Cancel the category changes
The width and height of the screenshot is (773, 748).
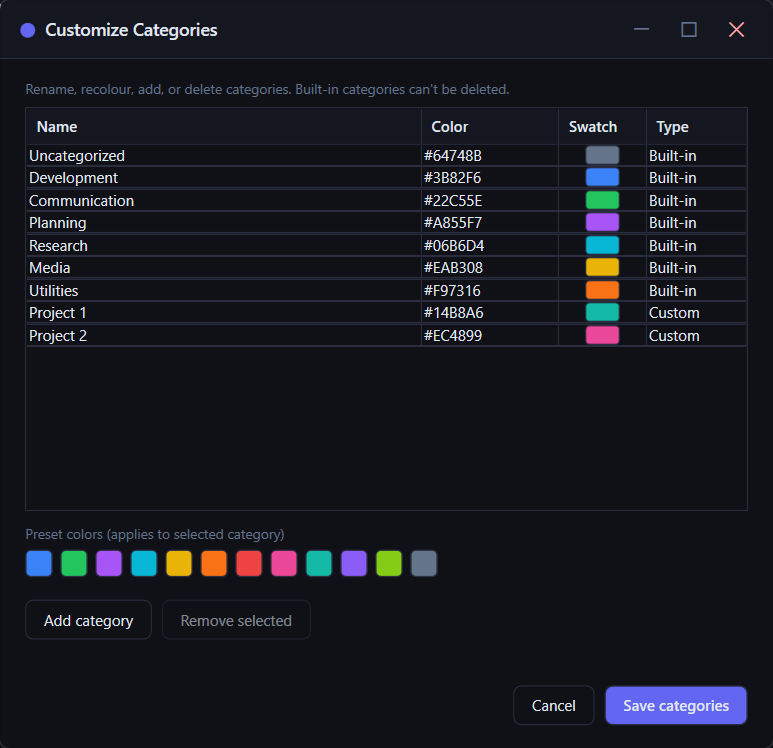(554, 705)
